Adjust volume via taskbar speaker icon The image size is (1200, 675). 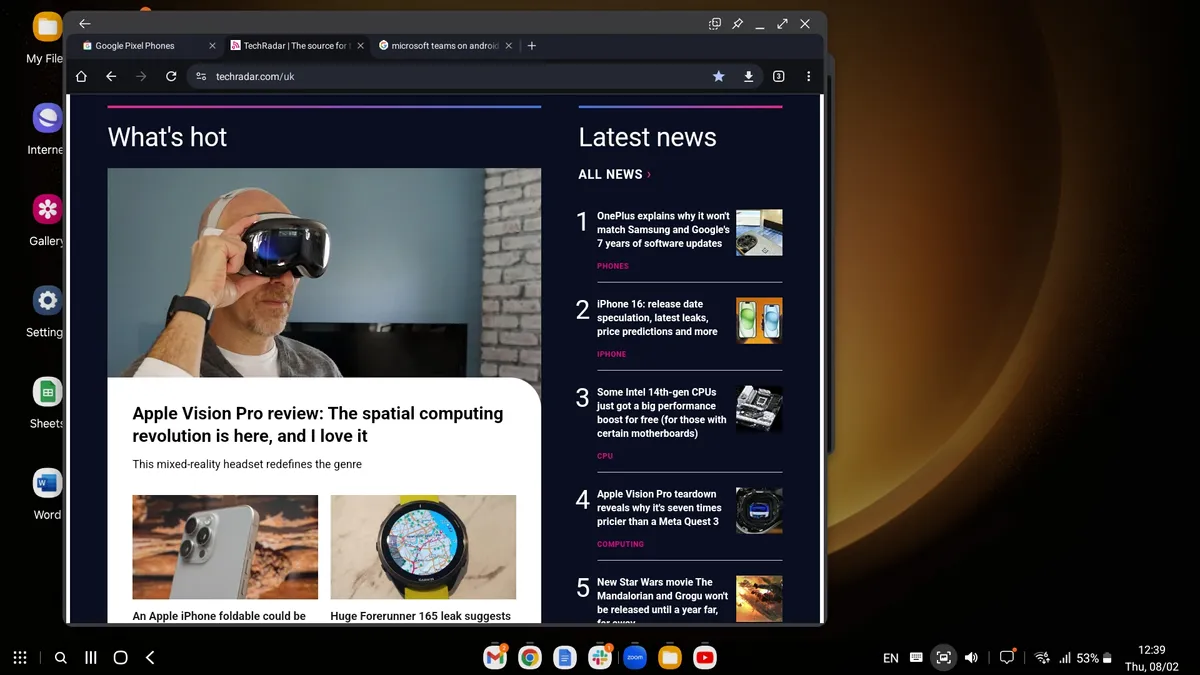pos(971,658)
